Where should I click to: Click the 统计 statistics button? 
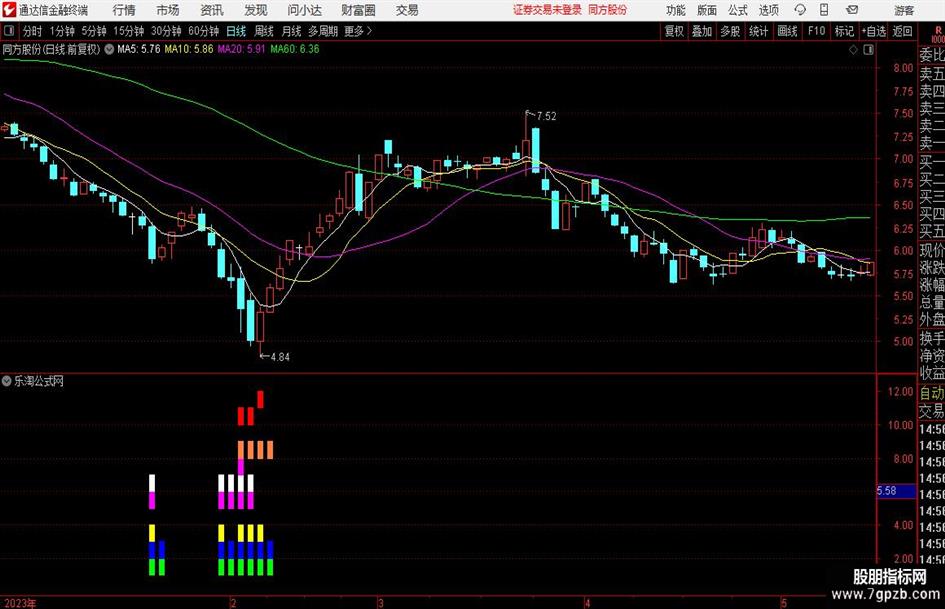pos(758,31)
